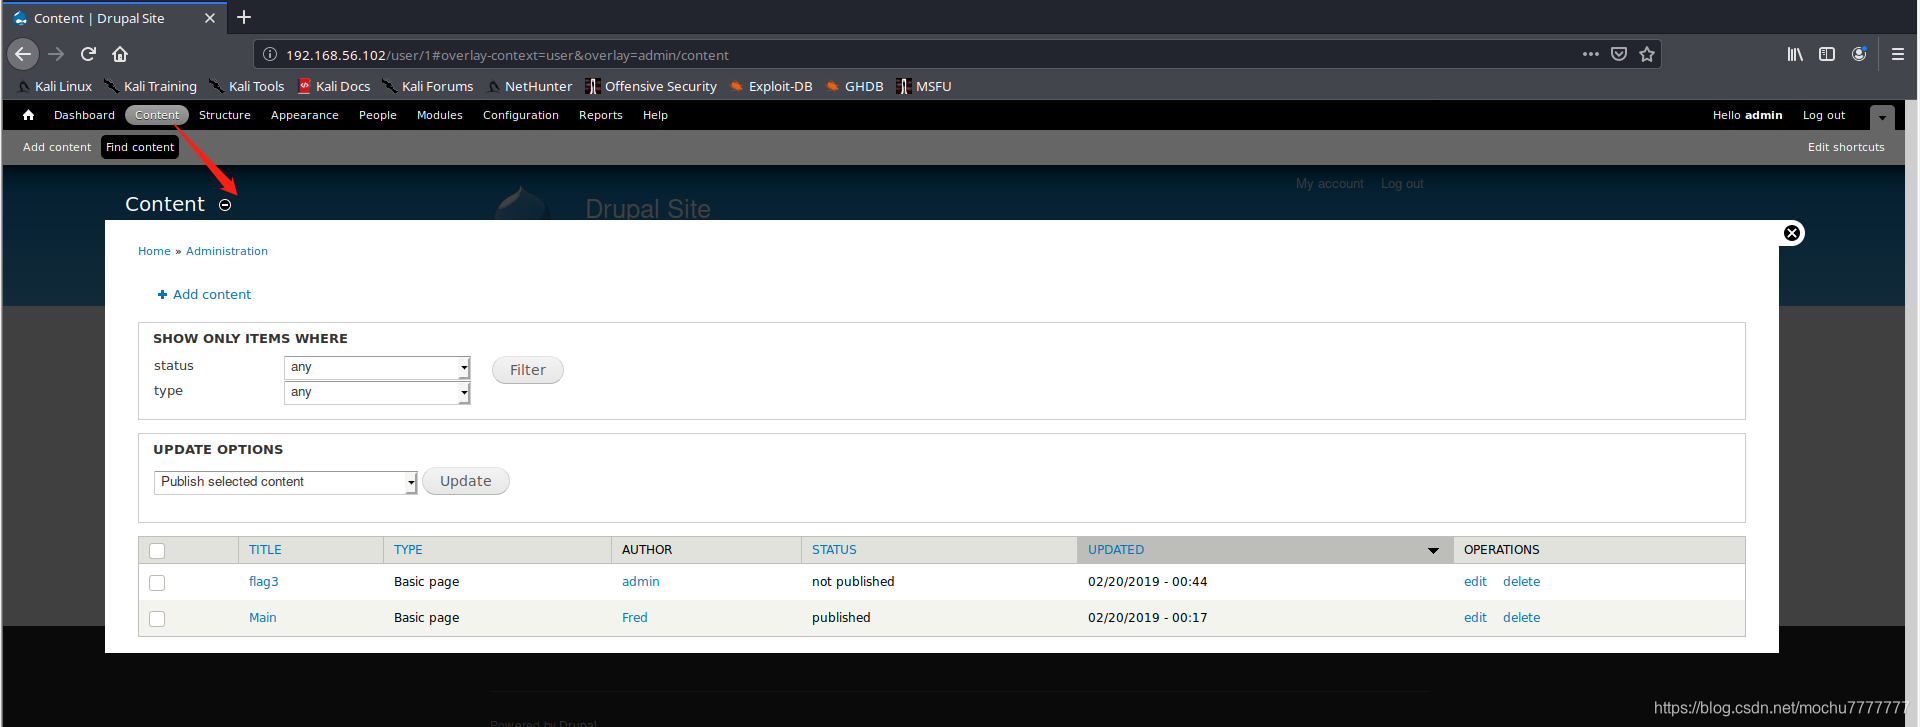Reload the current page
Image resolution: width=1920 pixels, height=727 pixels.
[x=88, y=54]
